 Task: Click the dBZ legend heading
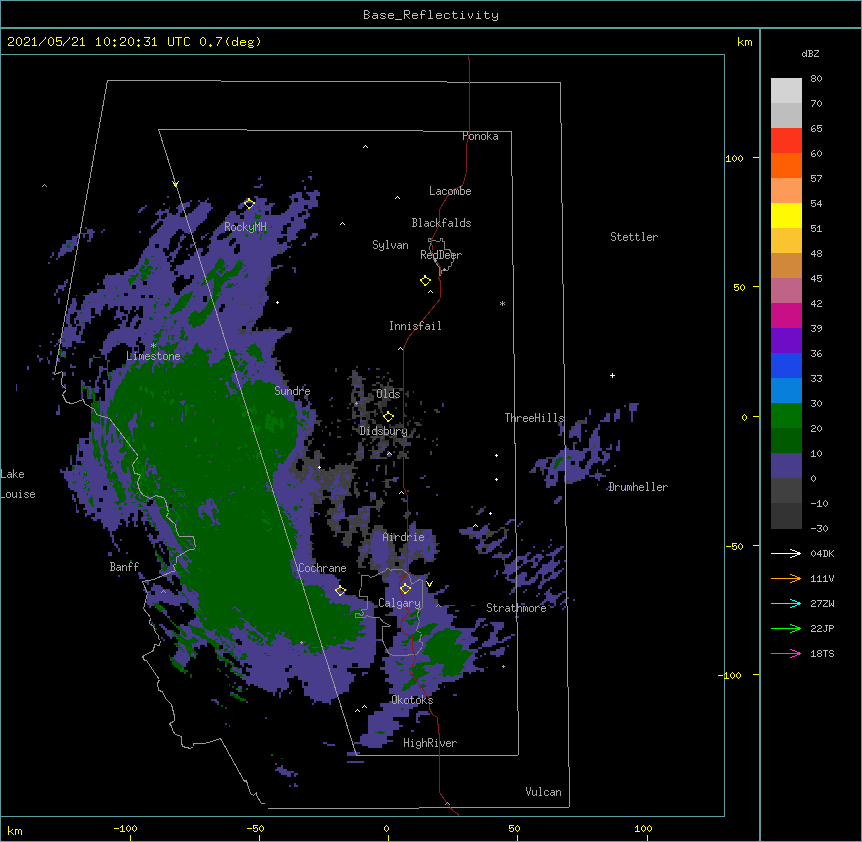810,53
